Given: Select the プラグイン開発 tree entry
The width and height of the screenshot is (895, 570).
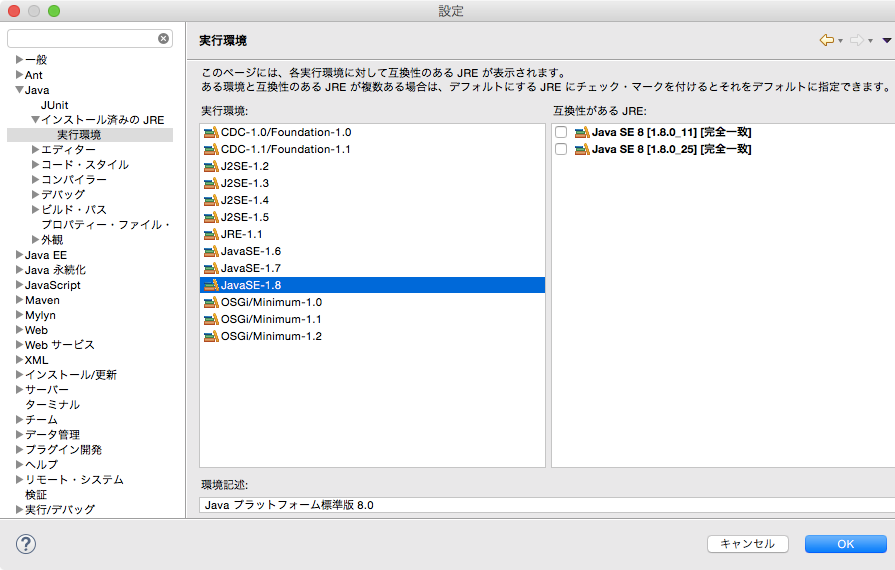Looking at the screenshot, I should 63,450.
